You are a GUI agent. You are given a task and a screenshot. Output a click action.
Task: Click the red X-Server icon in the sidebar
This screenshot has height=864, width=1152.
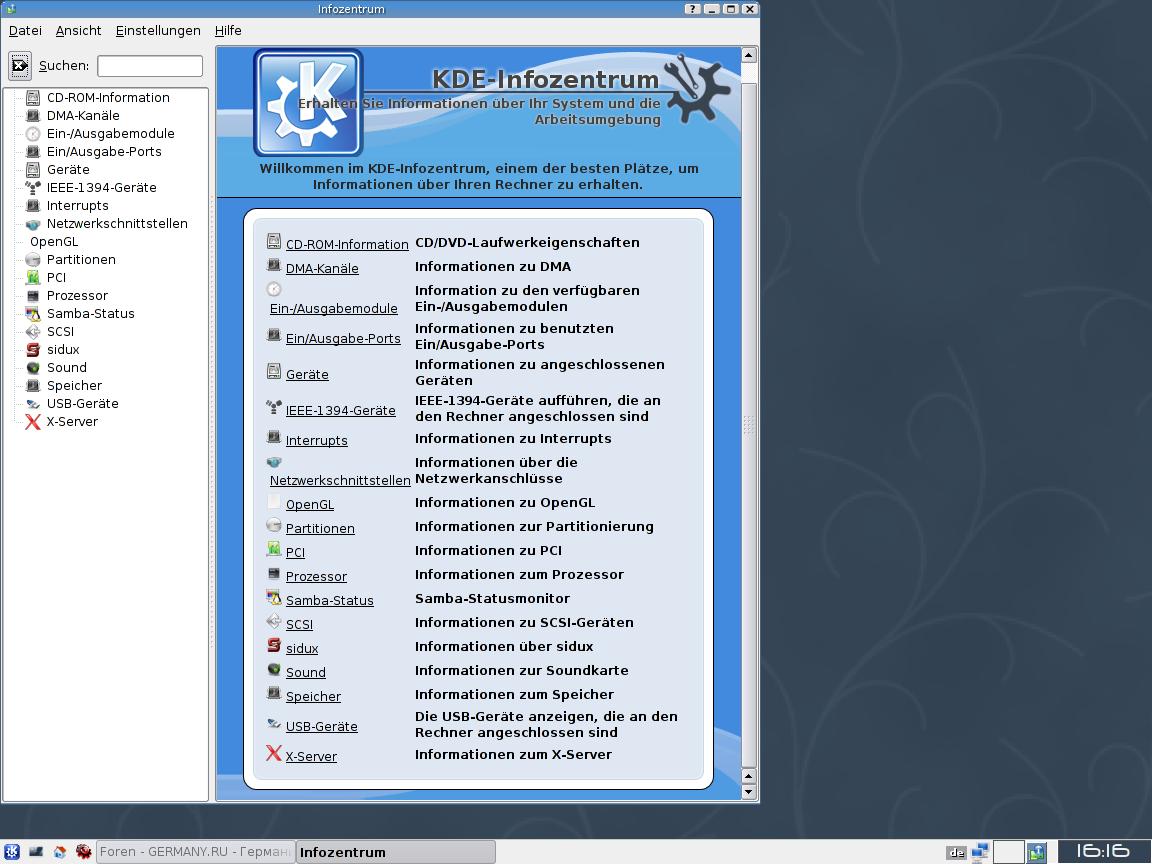pos(32,422)
